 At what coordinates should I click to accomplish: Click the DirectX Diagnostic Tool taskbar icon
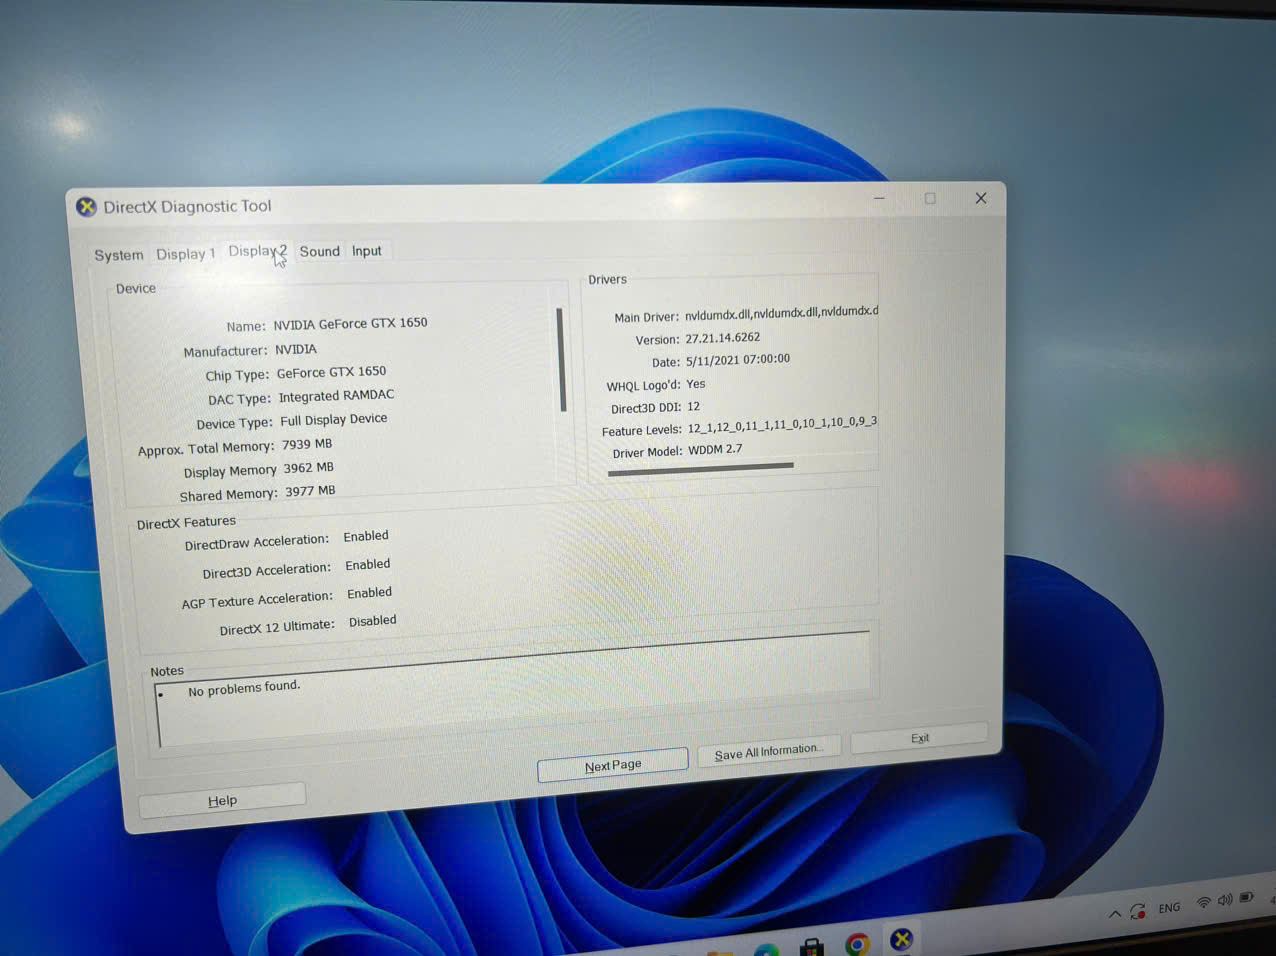tap(902, 939)
